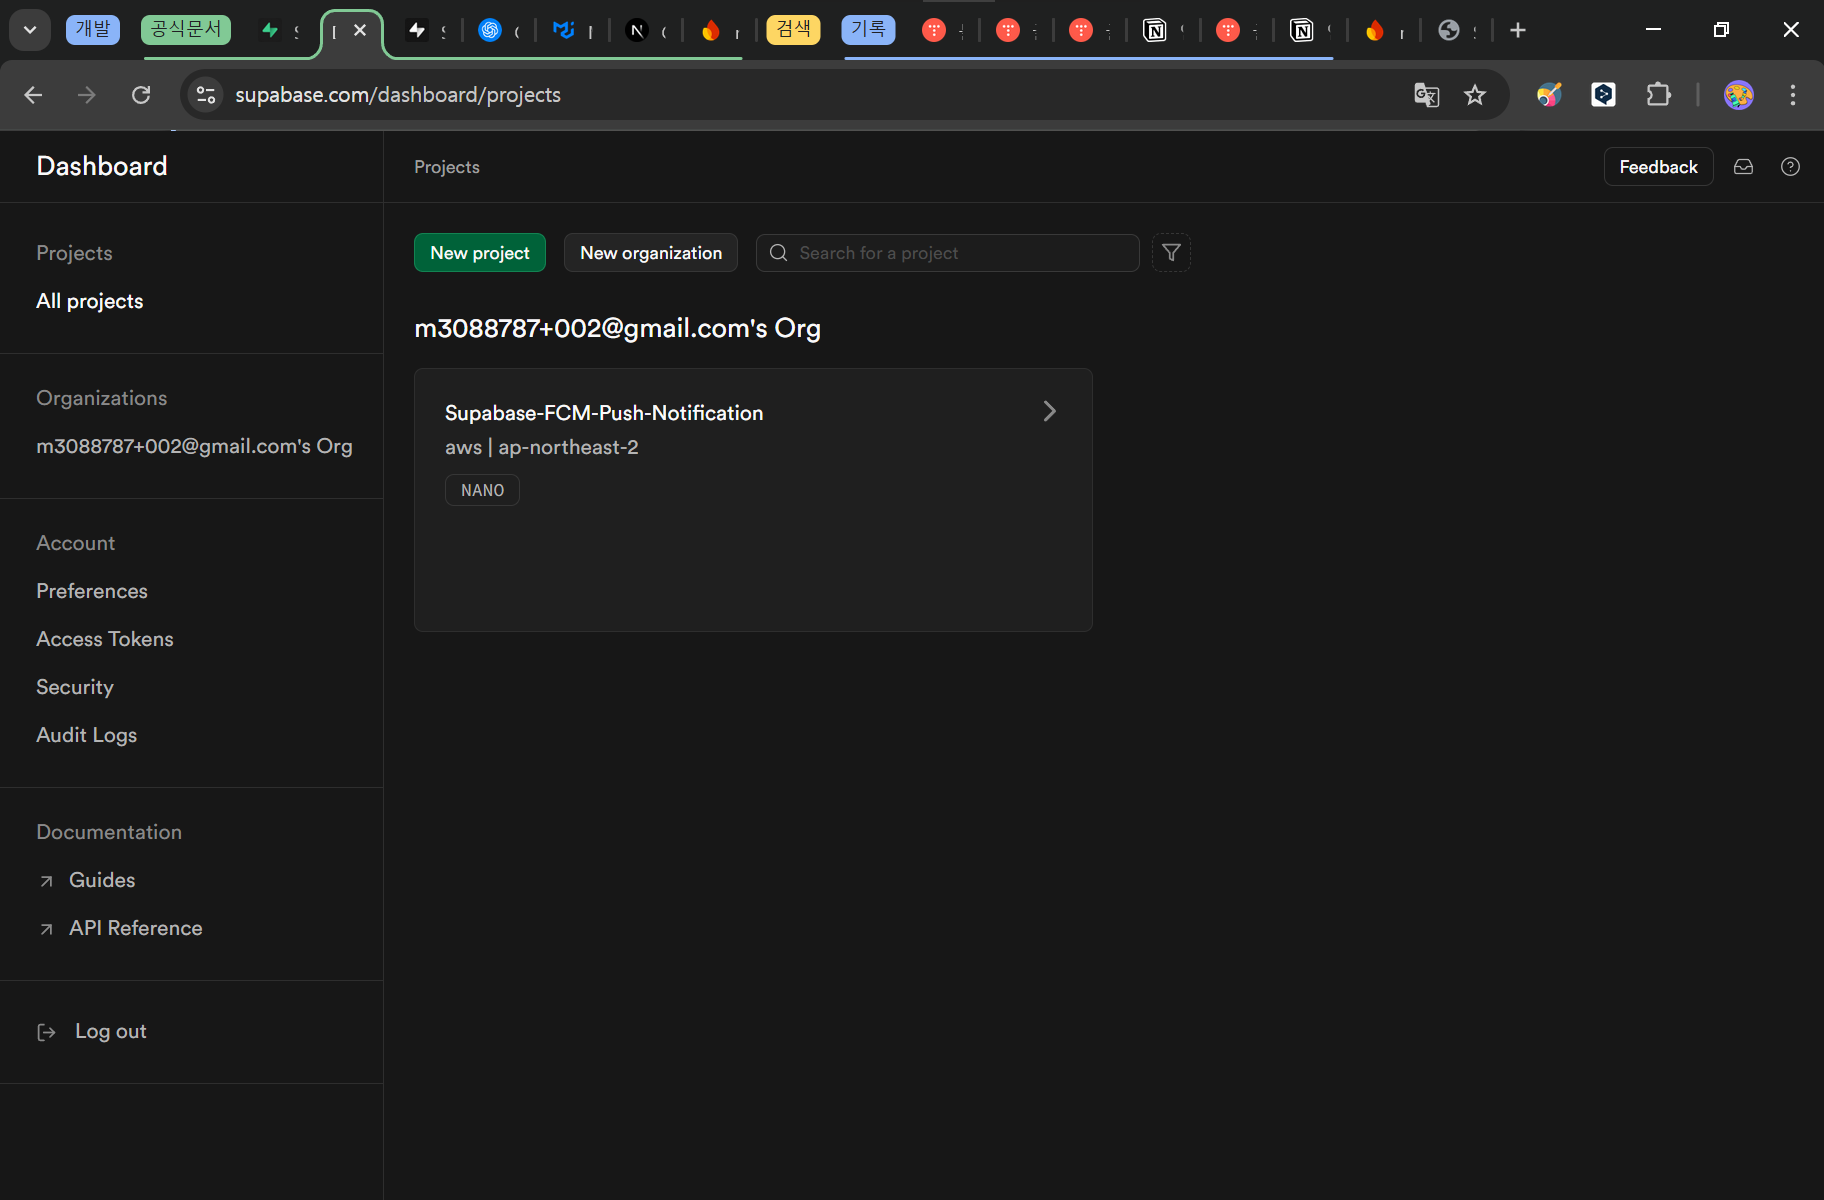Focus the Search for a project field
The width and height of the screenshot is (1824, 1200).
coord(948,253)
